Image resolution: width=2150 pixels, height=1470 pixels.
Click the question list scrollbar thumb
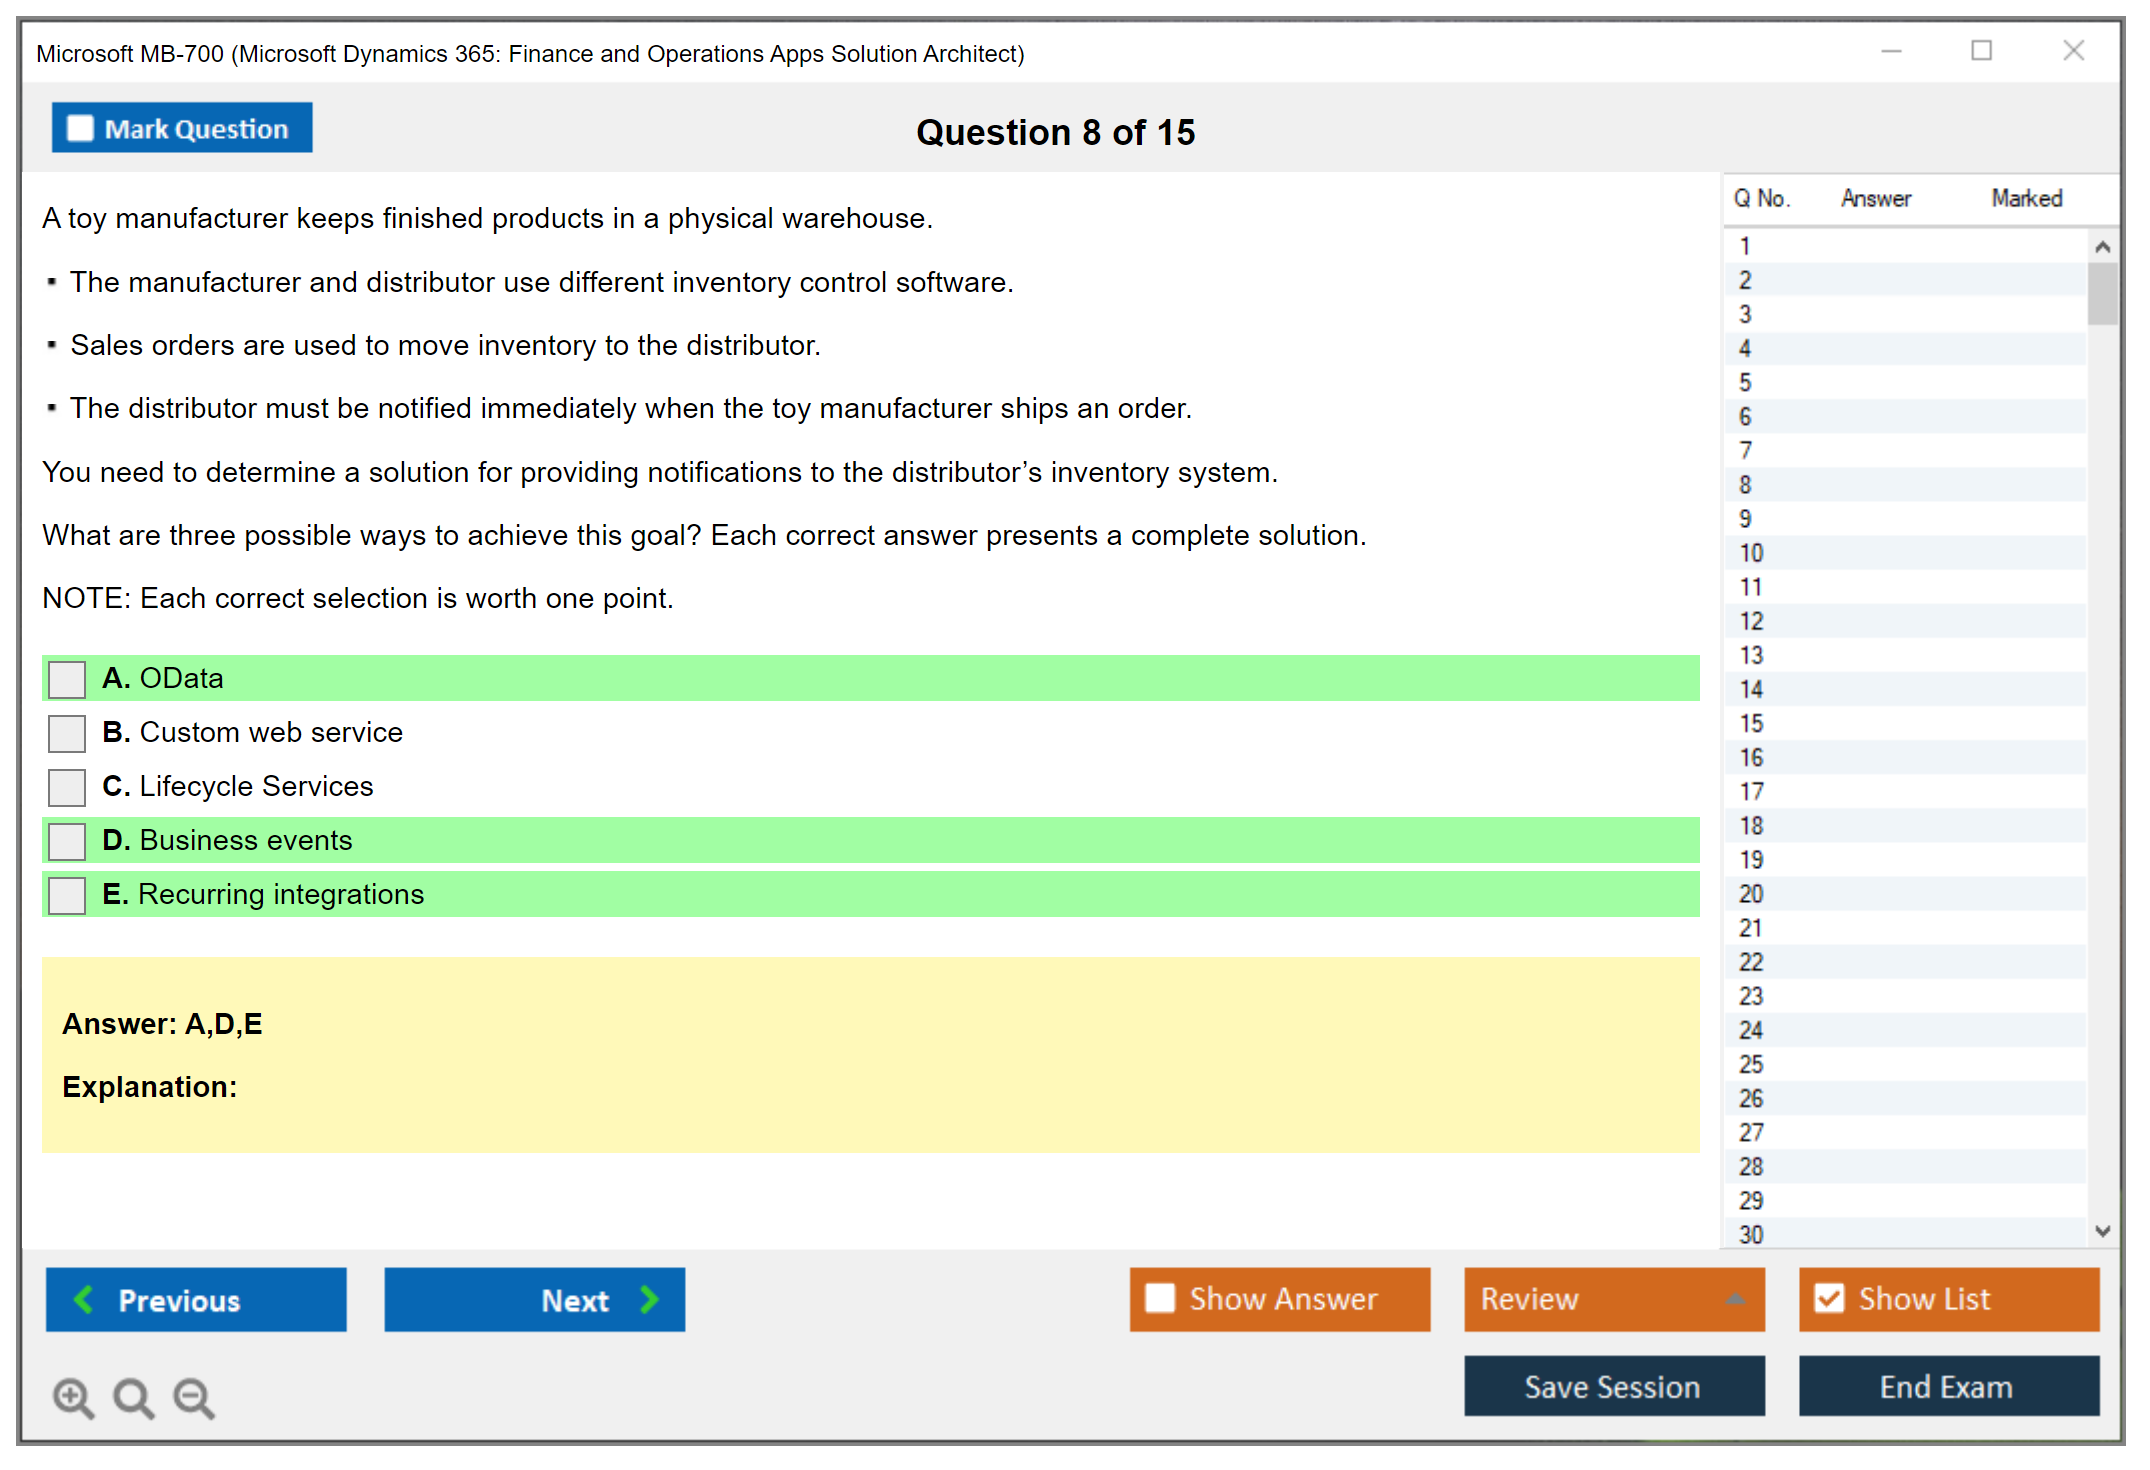click(x=2102, y=293)
